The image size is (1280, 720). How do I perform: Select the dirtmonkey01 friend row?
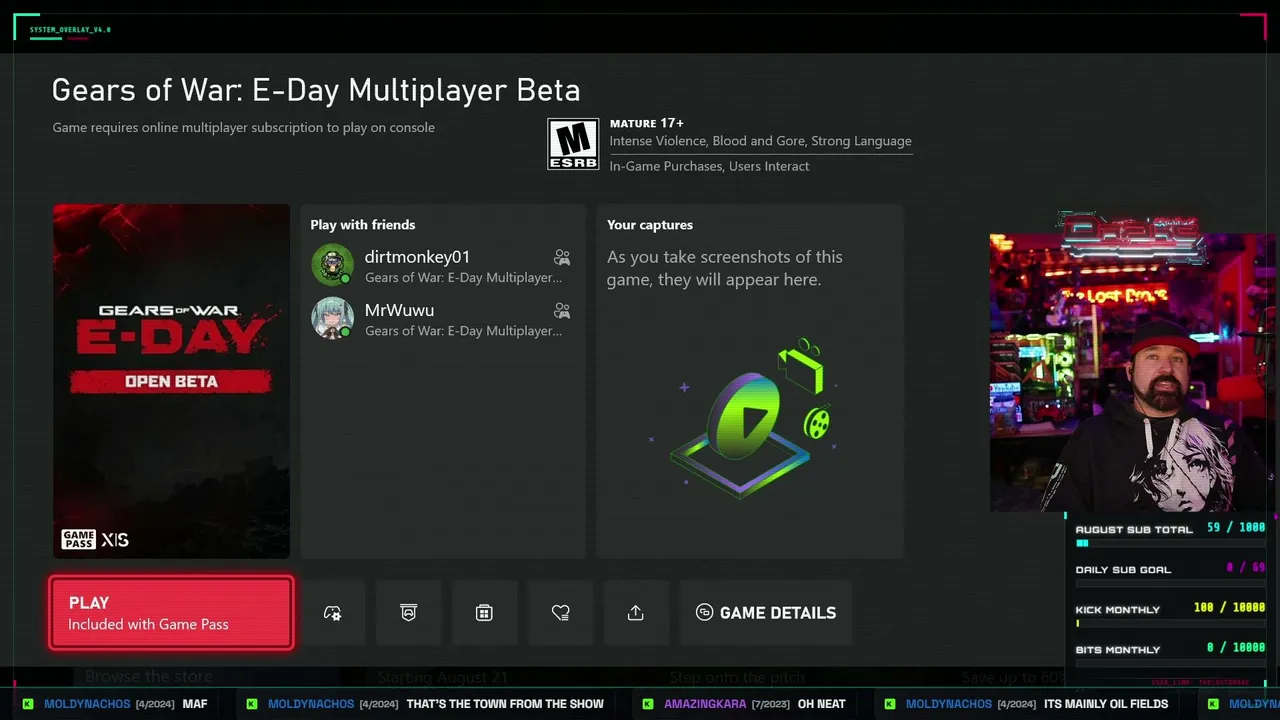(x=442, y=266)
